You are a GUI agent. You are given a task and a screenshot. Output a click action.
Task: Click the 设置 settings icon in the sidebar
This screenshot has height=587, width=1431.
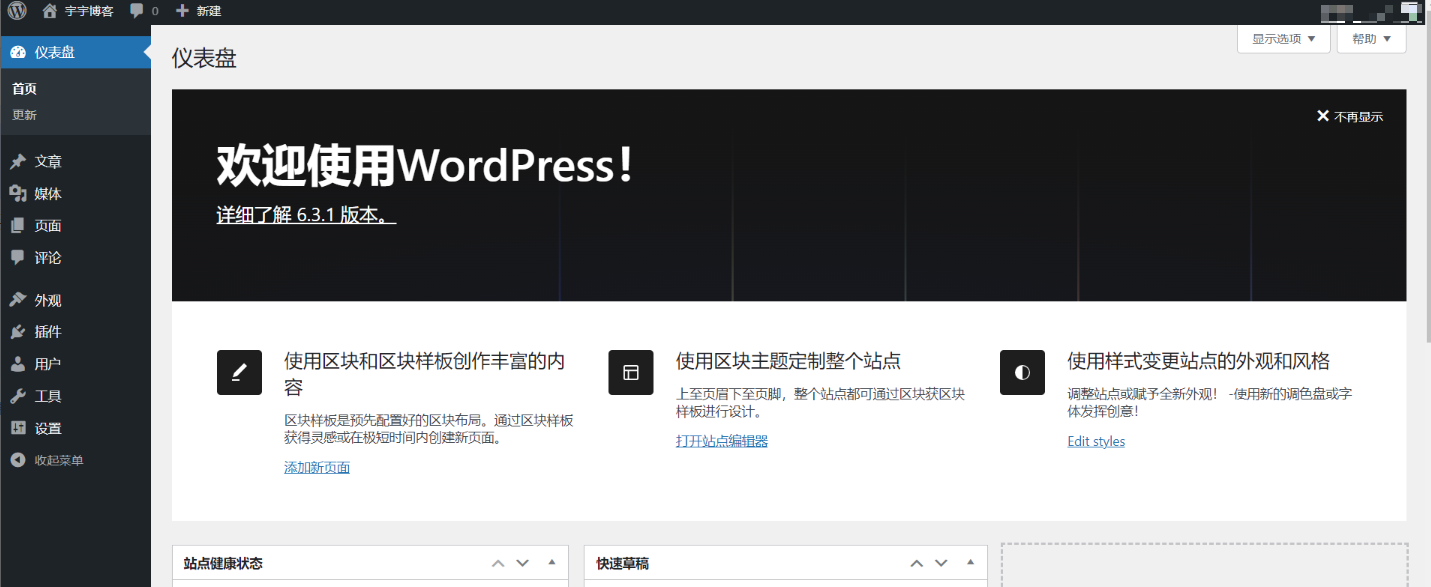pos(18,428)
